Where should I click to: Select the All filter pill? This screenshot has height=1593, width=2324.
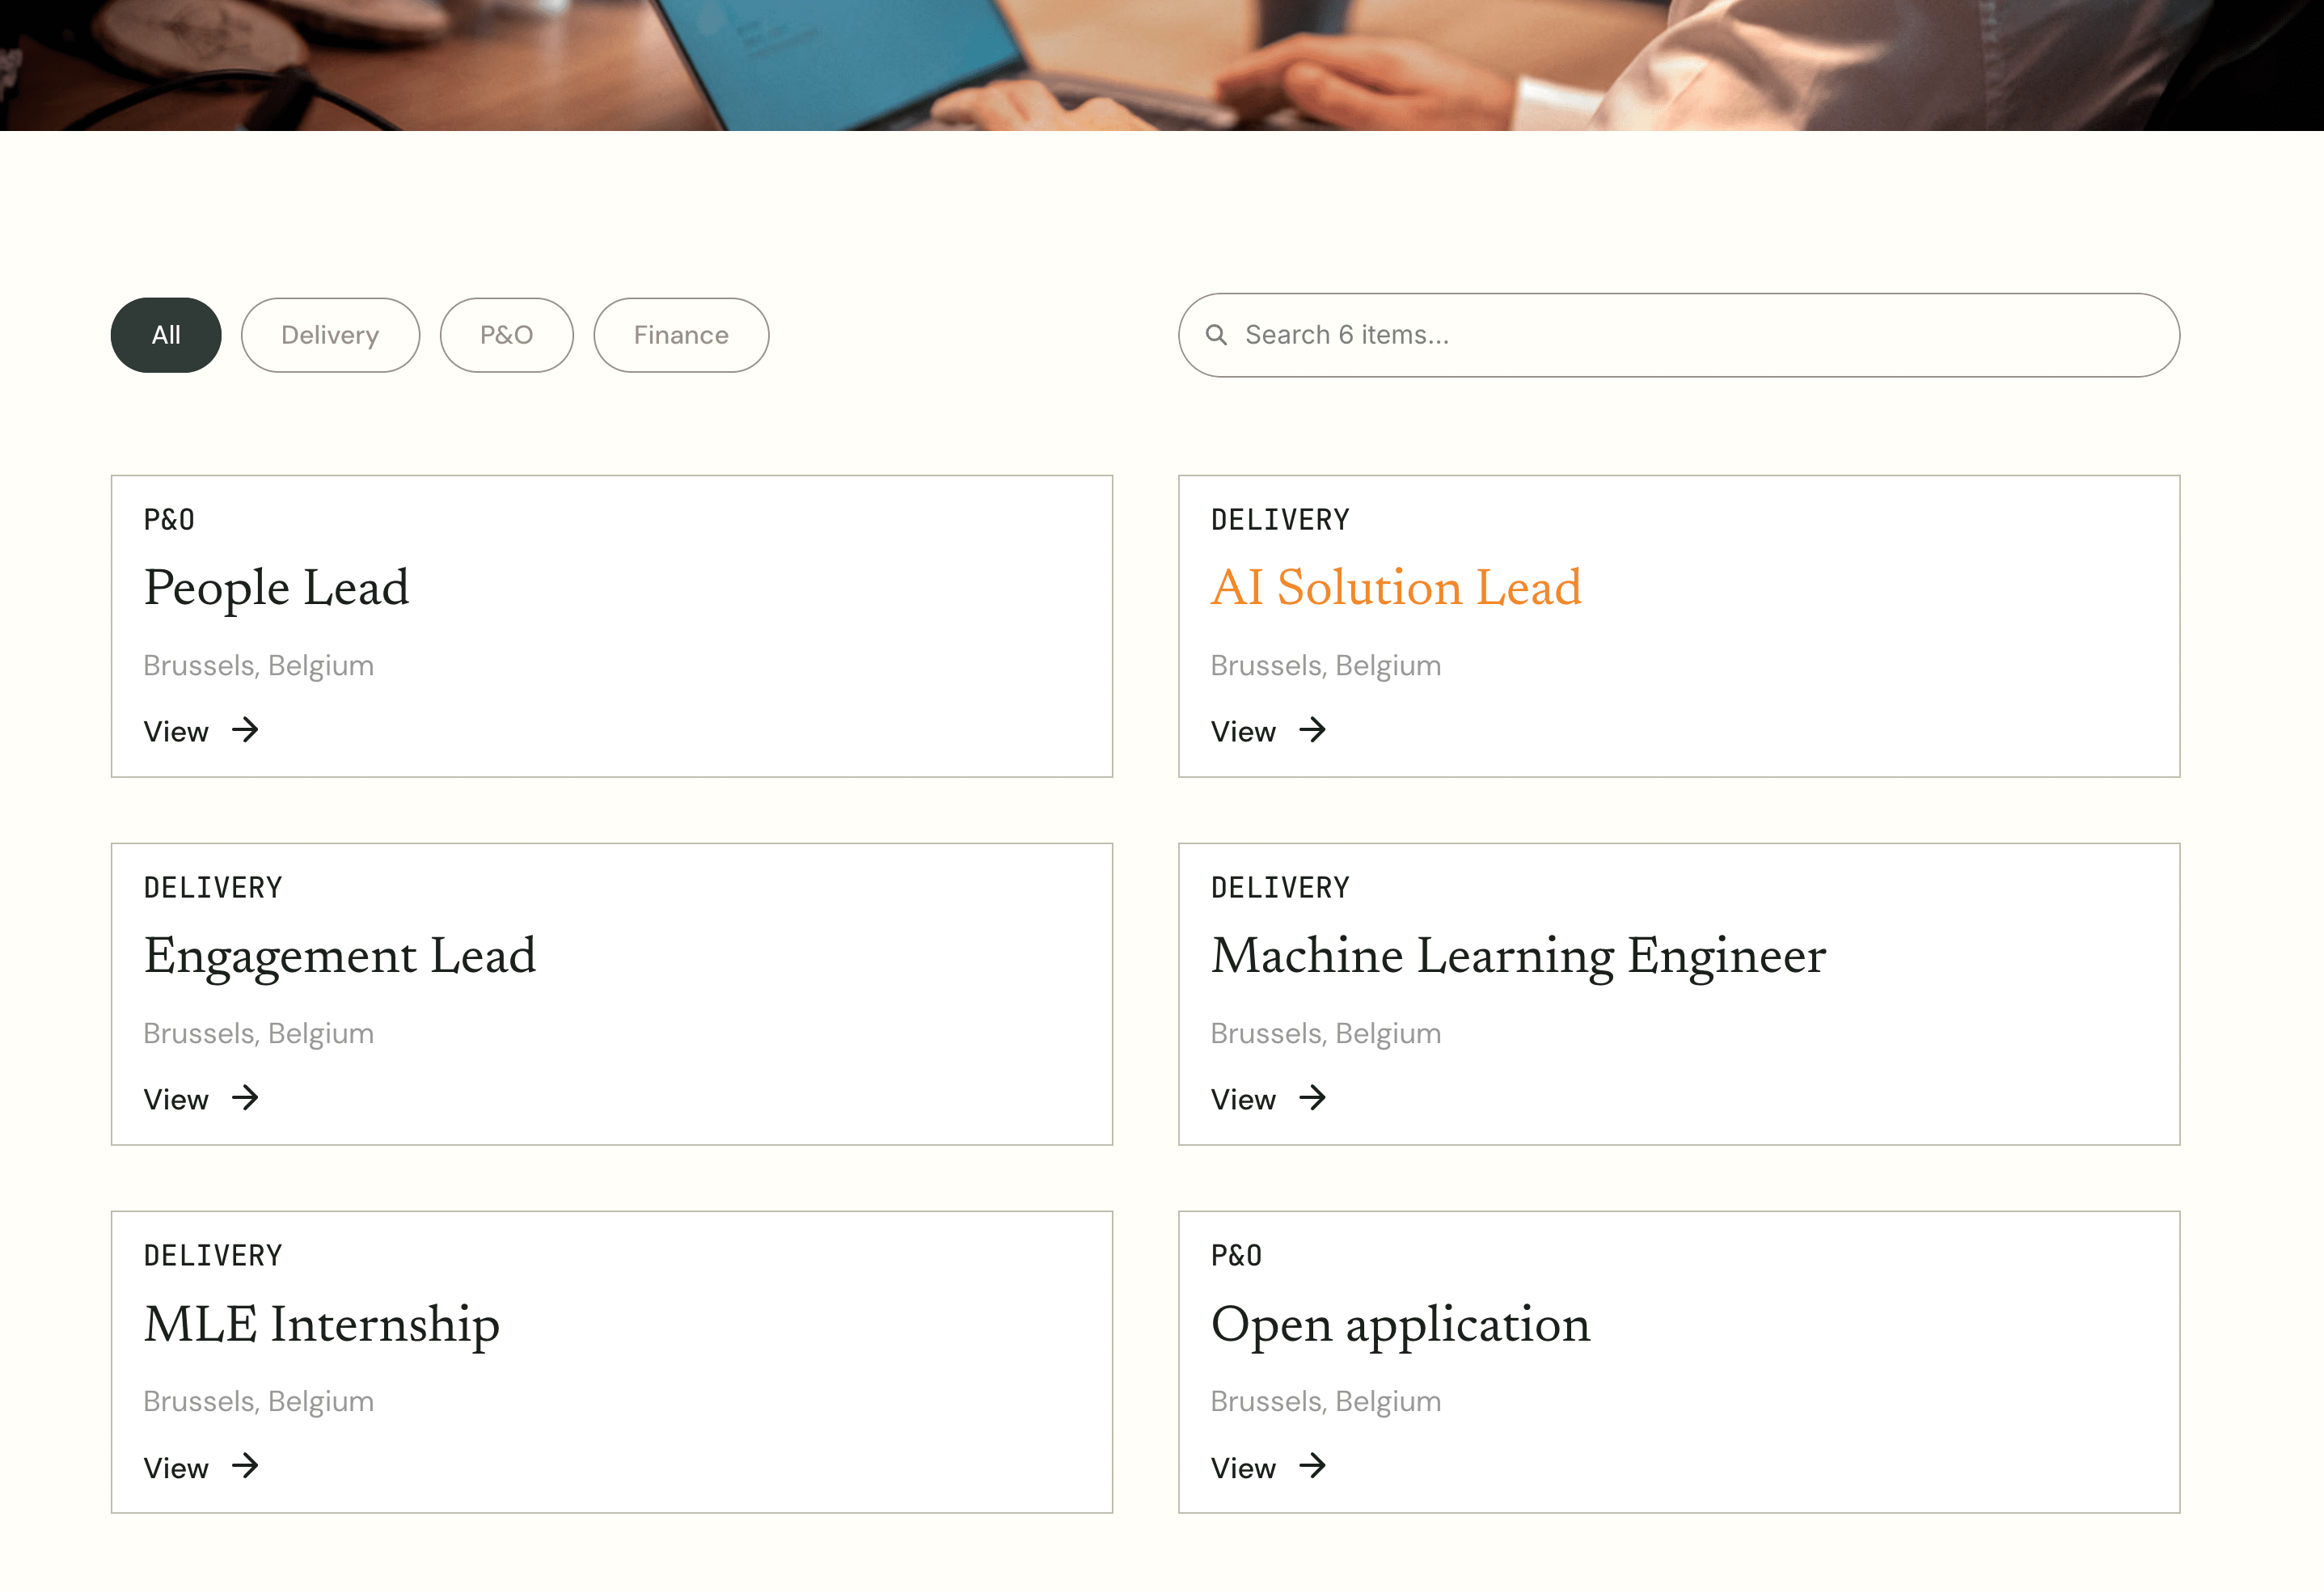166,335
